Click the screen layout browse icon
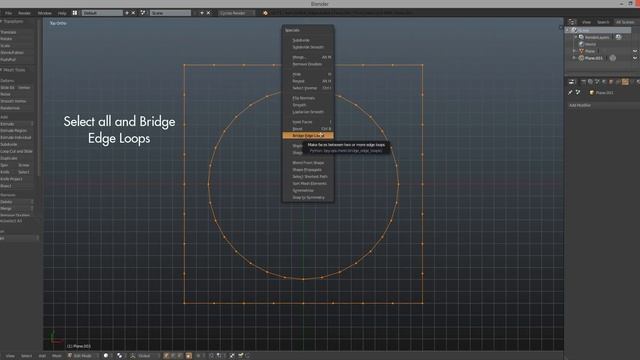 tap(75, 13)
